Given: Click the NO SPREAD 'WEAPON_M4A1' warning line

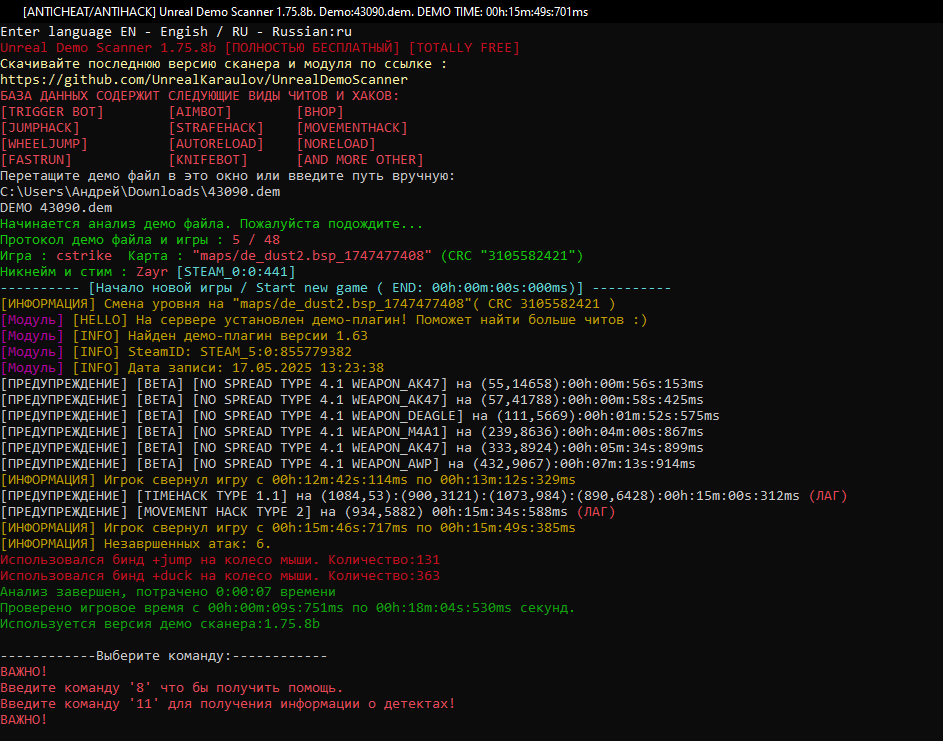Looking at the screenshot, I should tap(352, 432).
